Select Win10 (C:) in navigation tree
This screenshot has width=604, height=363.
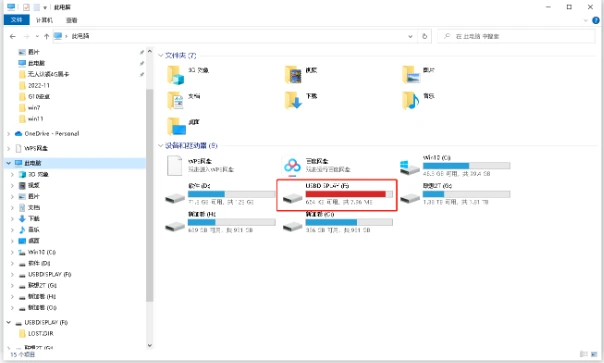pos(37,252)
